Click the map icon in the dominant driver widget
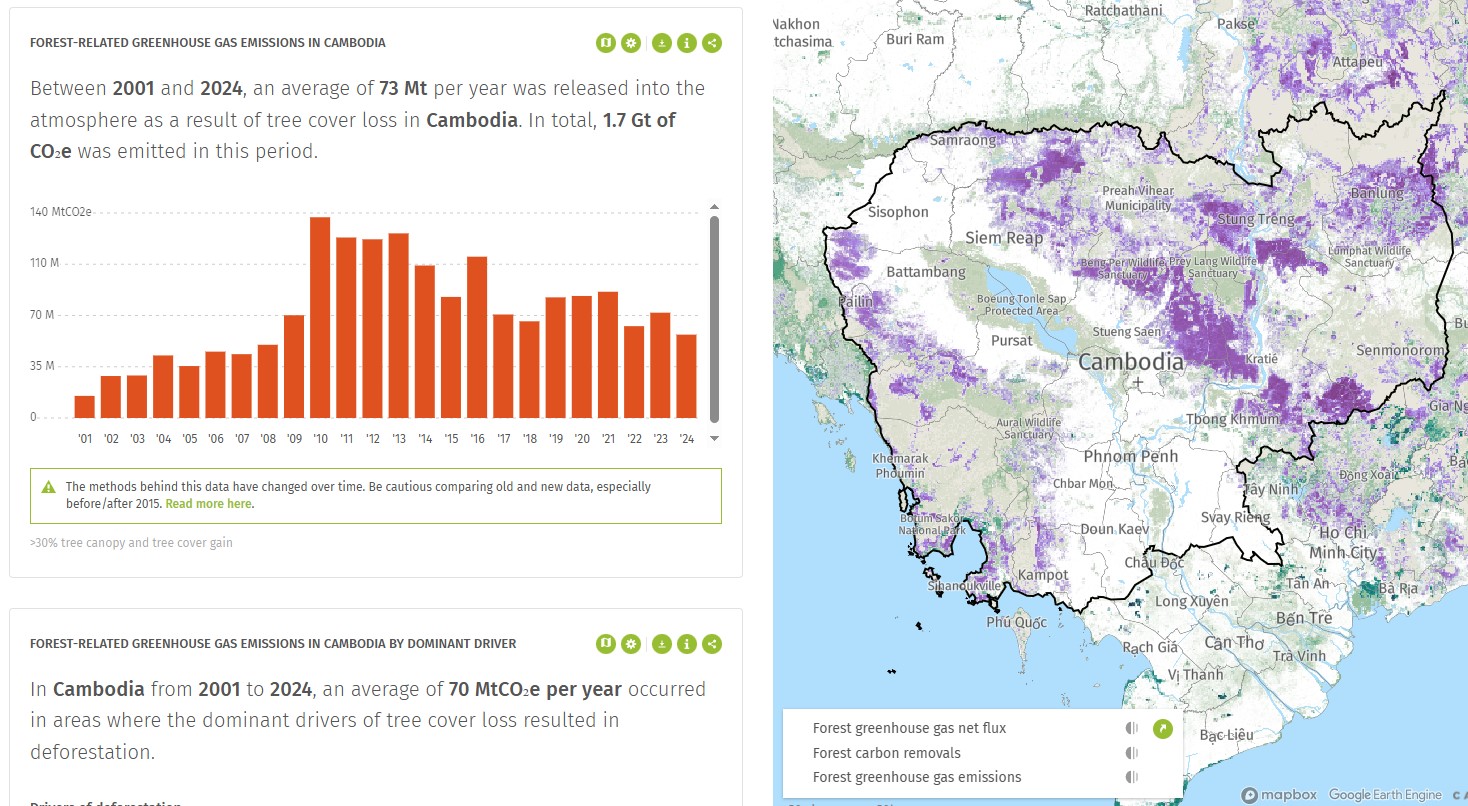 605,644
